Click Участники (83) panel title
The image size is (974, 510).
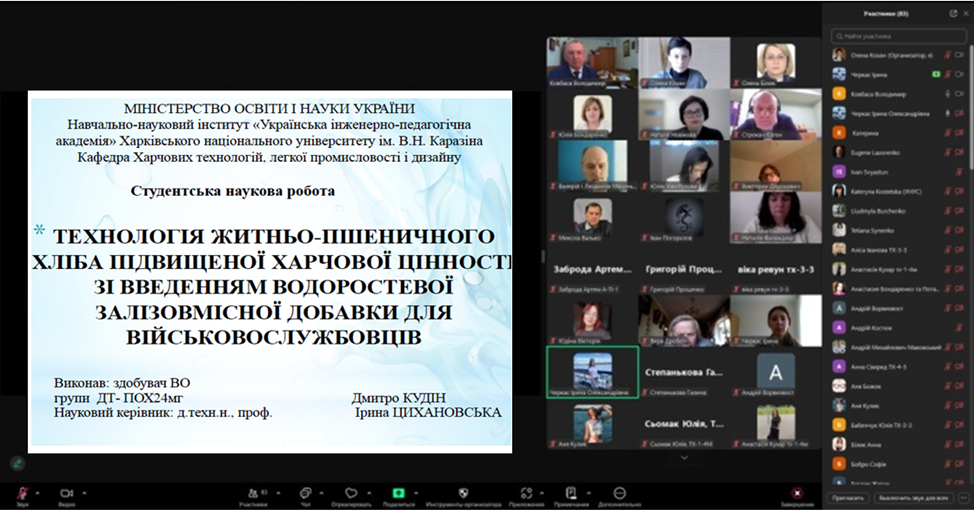coord(886,14)
